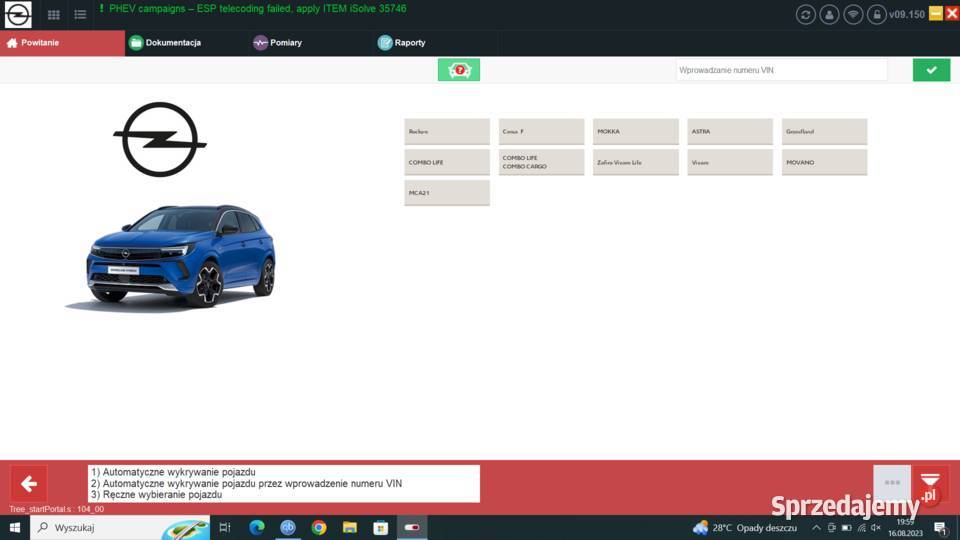
Task: Open Task View on the taskbar
Action: click(225, 527)
